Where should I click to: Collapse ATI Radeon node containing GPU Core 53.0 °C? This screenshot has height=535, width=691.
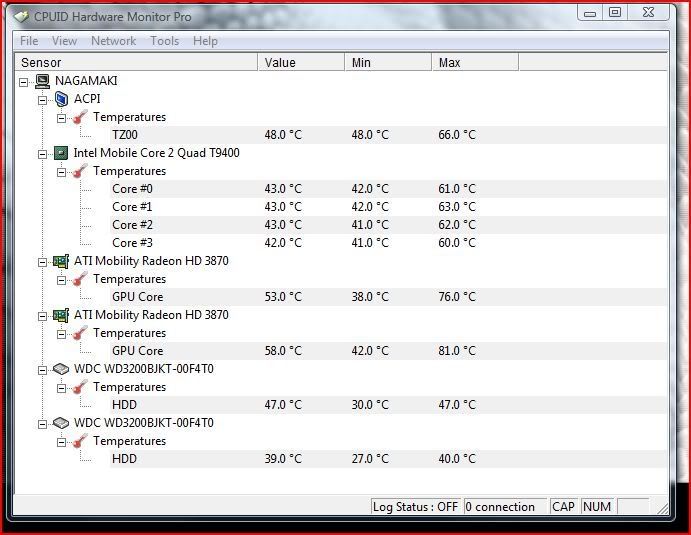(x=42, y=262)
